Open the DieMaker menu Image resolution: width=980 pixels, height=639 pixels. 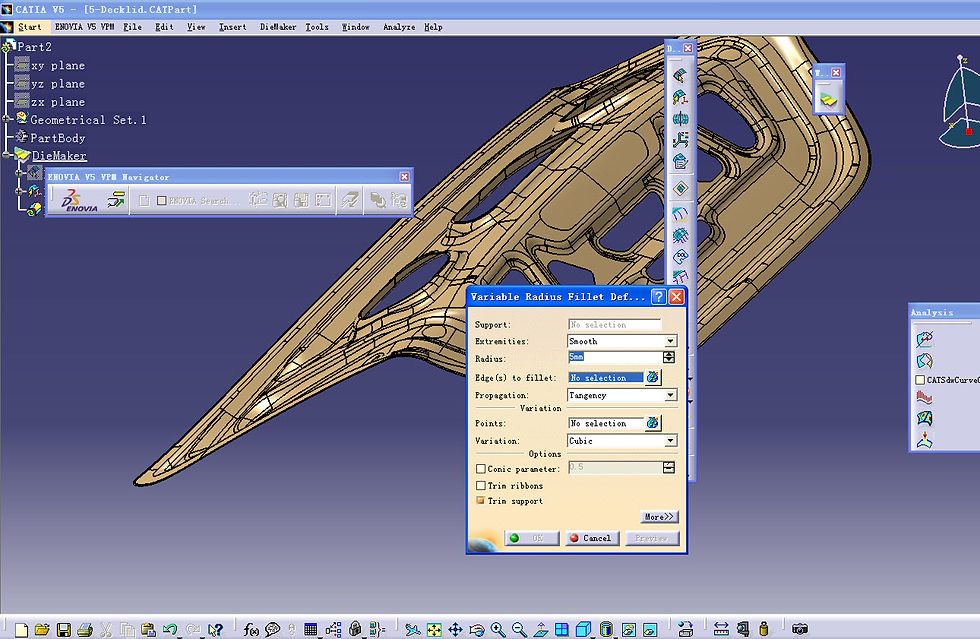[x=278, y=27]
